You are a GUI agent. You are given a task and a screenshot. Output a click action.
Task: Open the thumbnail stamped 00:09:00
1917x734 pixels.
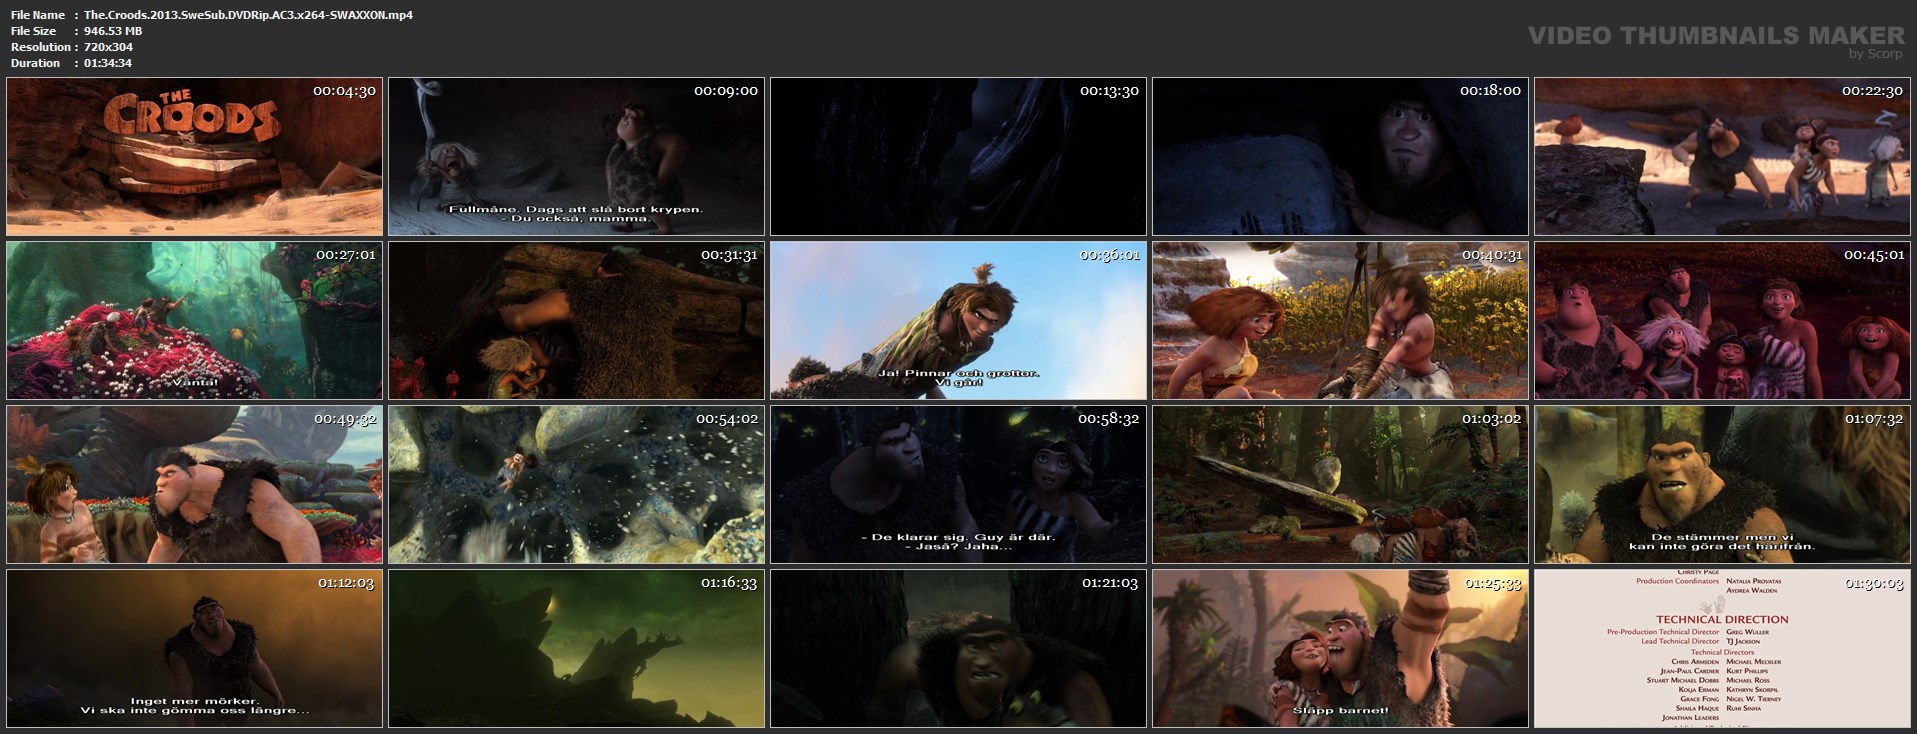click(x=576, y=157)
